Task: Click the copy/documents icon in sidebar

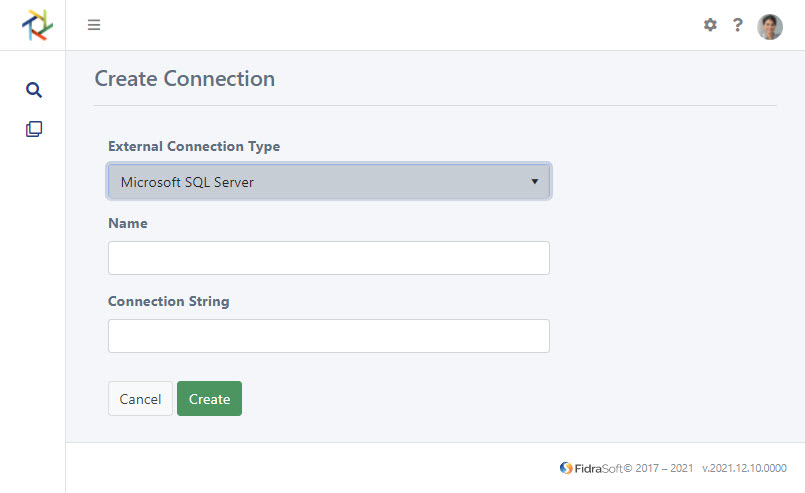Action: click(x=34, y=129)
